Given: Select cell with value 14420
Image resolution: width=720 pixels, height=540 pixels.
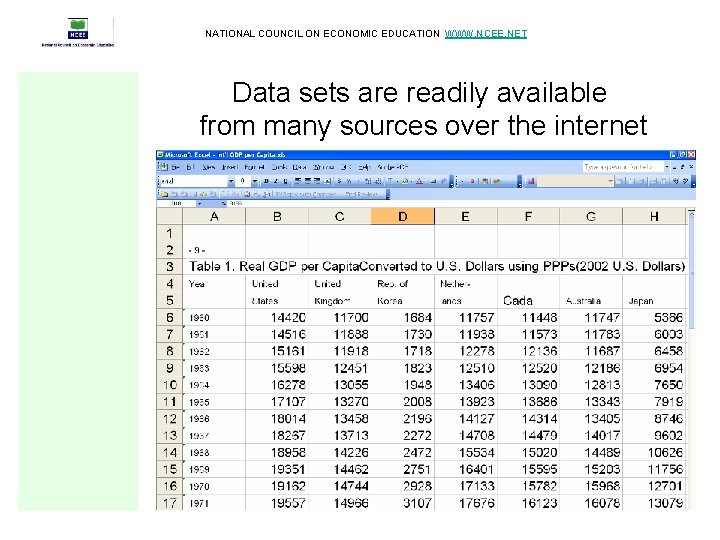Looking at the screenshot, I should coord(277,317).
